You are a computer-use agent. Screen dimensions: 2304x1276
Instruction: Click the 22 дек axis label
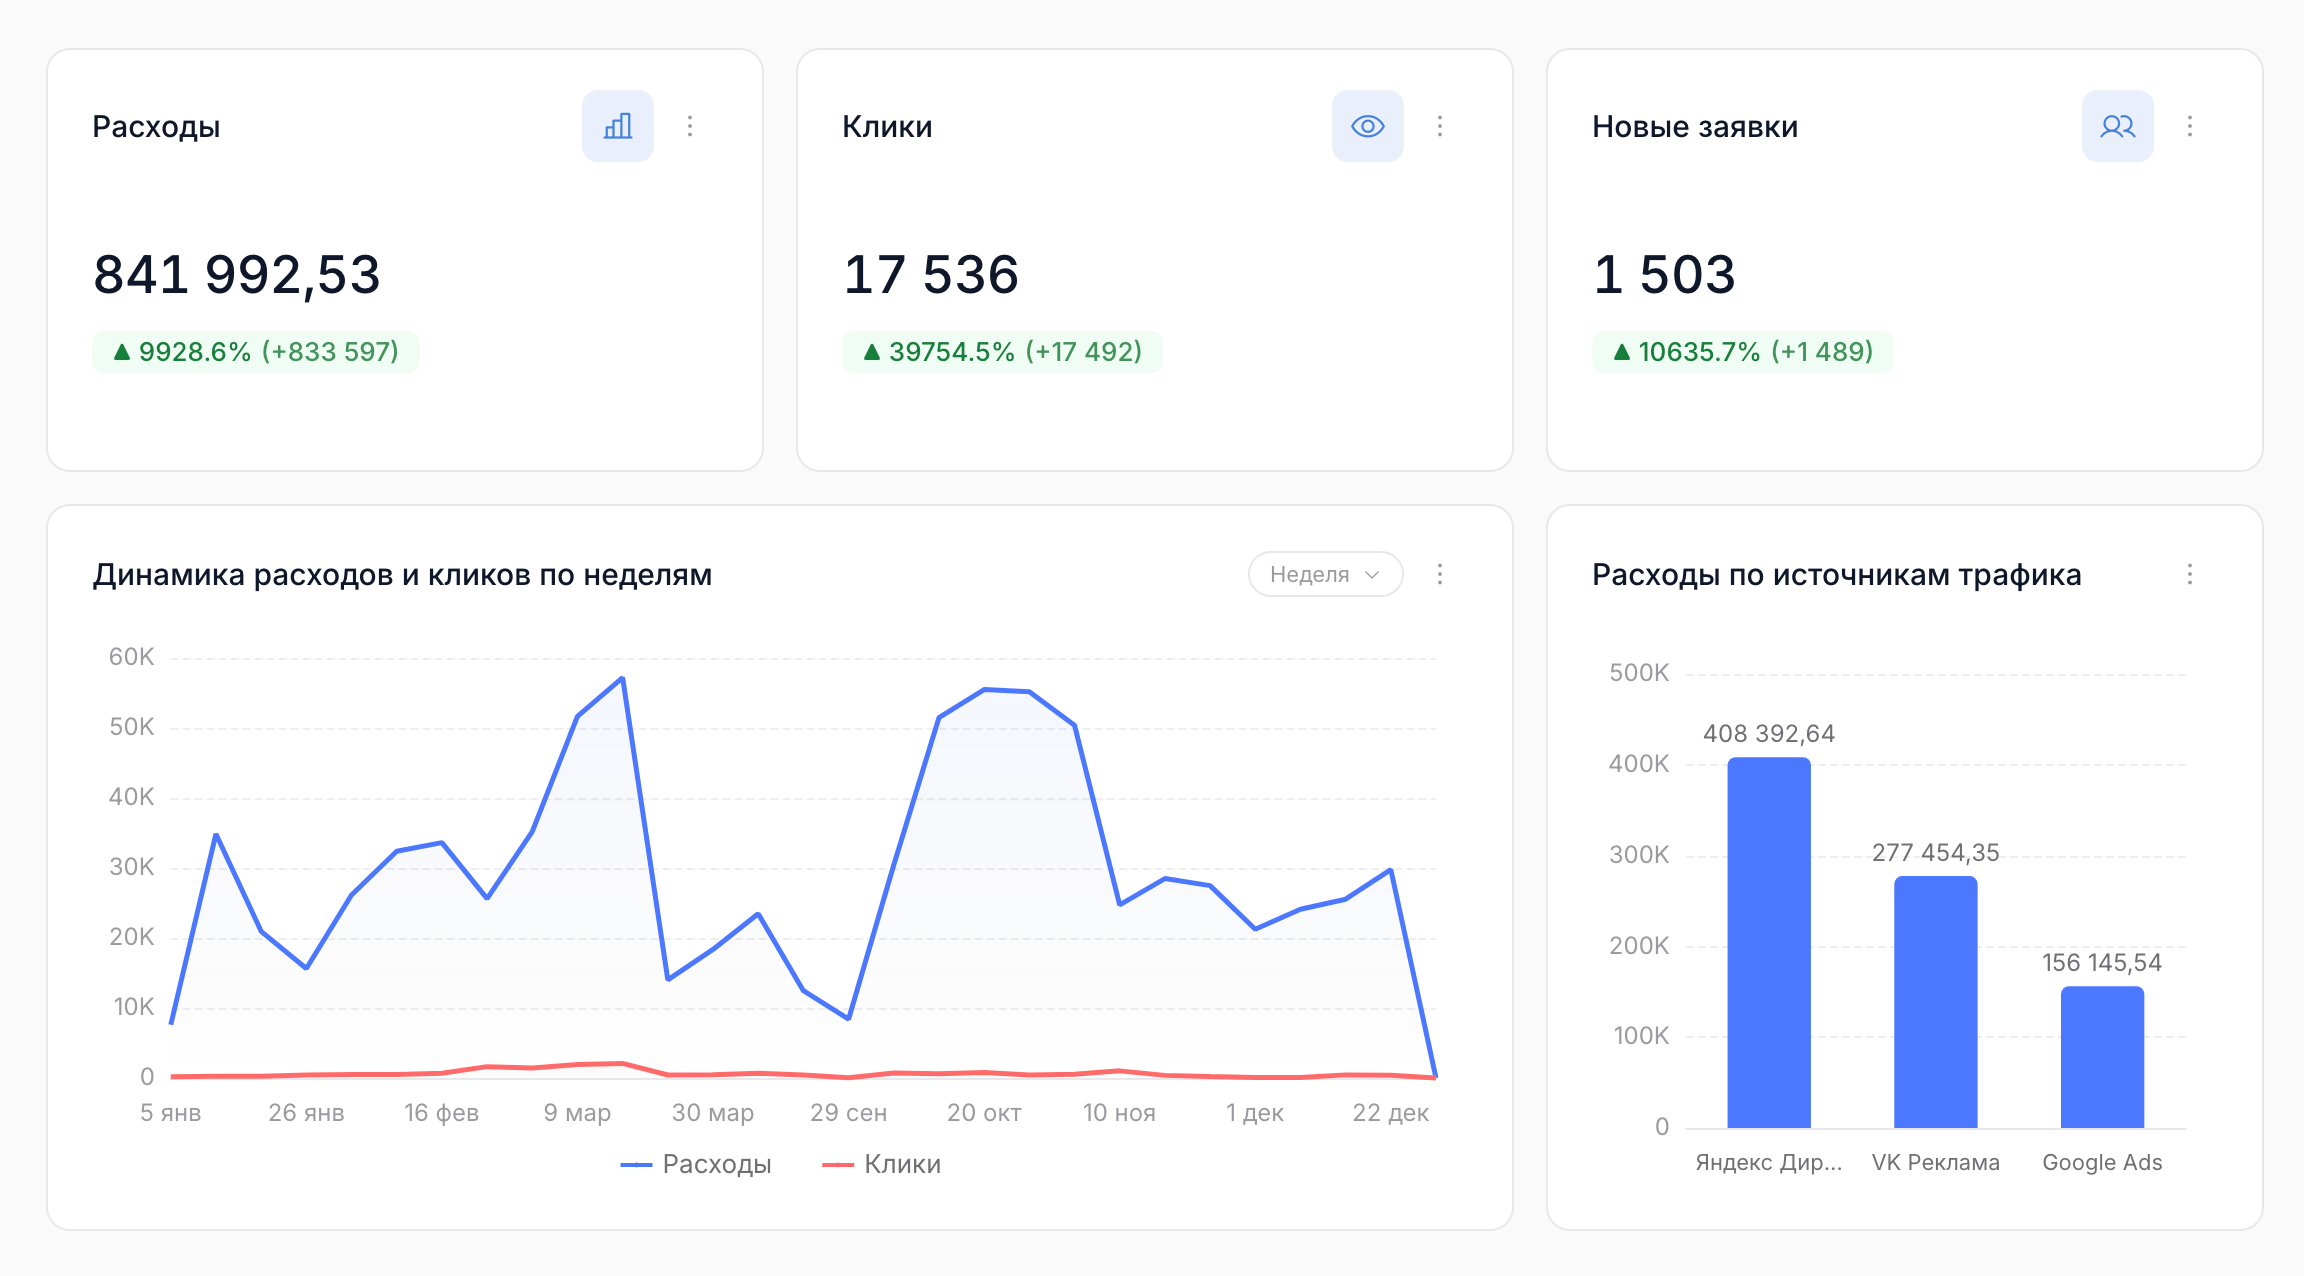click(1390, 1113)
